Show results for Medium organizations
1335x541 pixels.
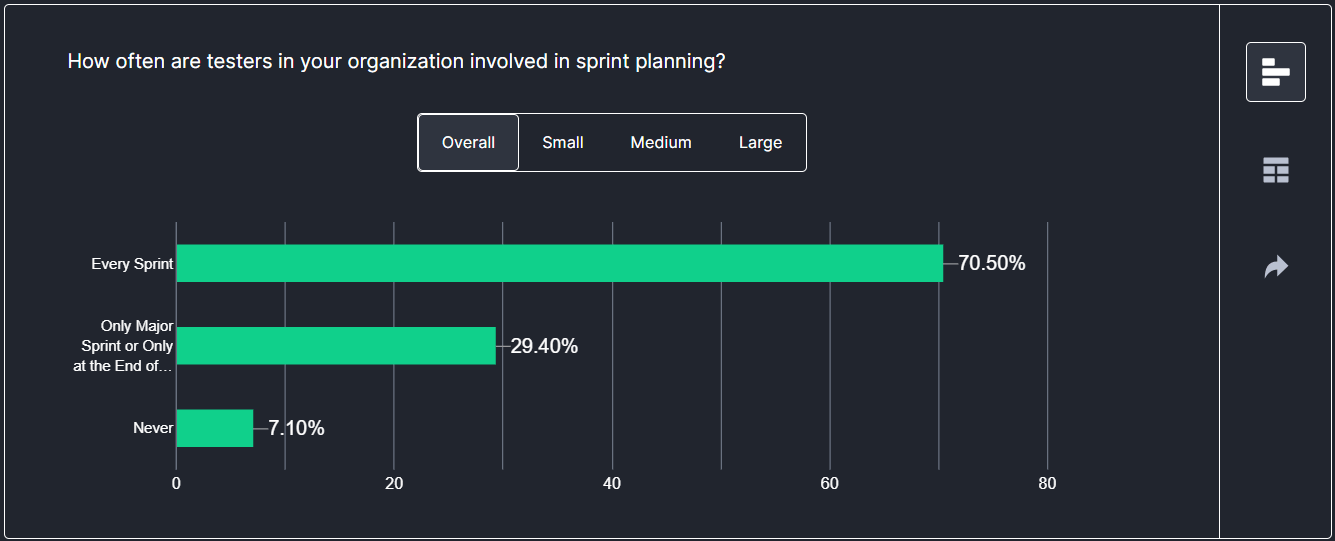[661, 143]
